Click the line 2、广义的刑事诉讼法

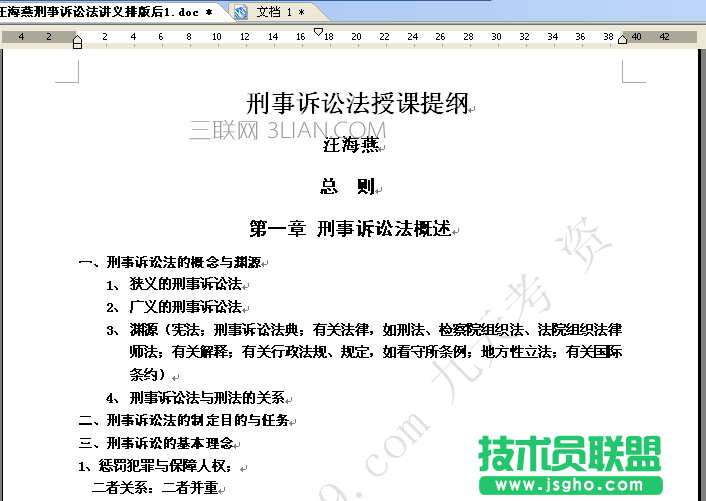coord(174,307)
